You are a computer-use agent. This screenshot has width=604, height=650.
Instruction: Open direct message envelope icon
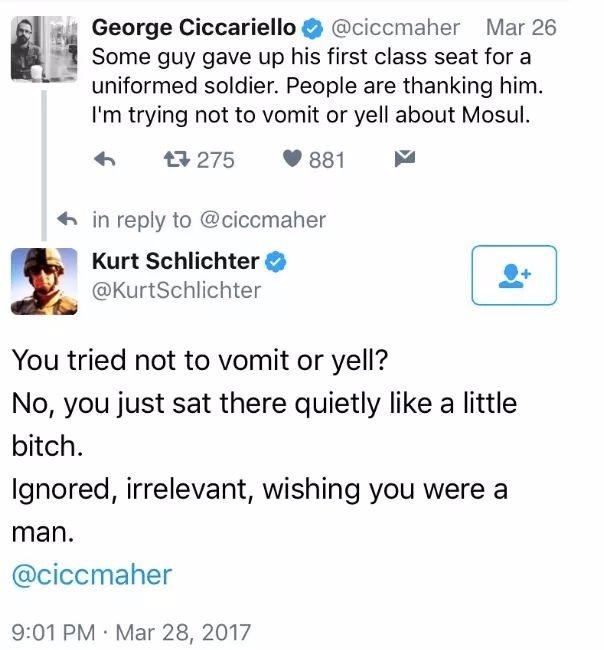(x=402, y=159)
